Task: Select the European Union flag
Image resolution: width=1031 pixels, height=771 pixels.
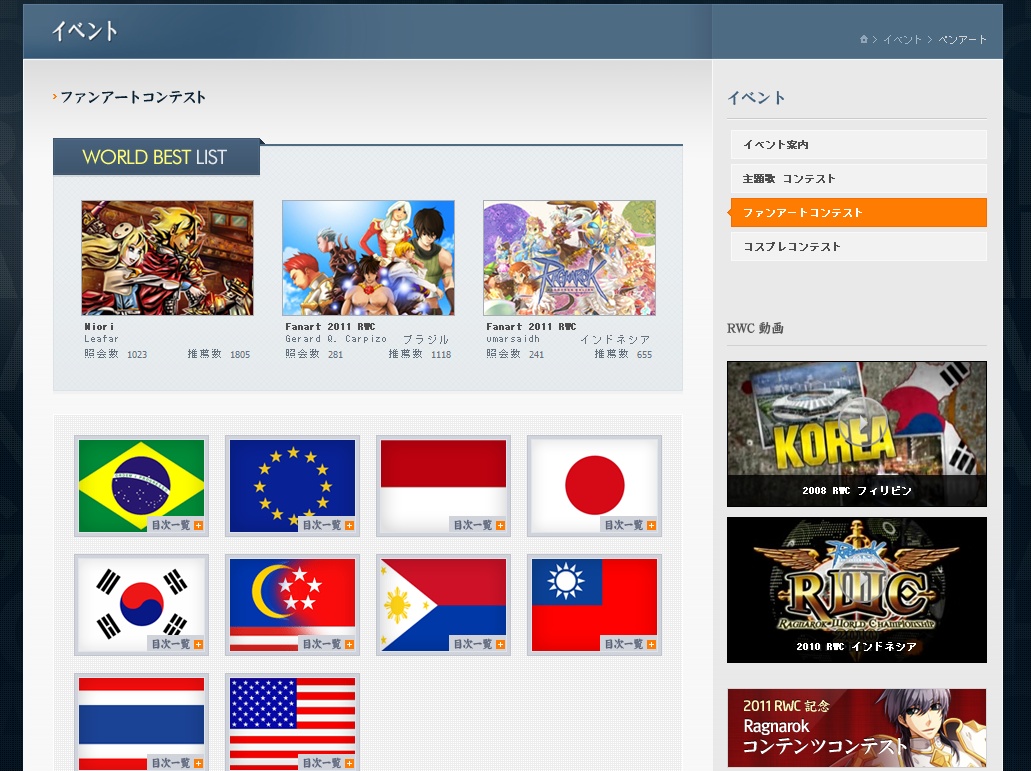Action: click(292, 486)
